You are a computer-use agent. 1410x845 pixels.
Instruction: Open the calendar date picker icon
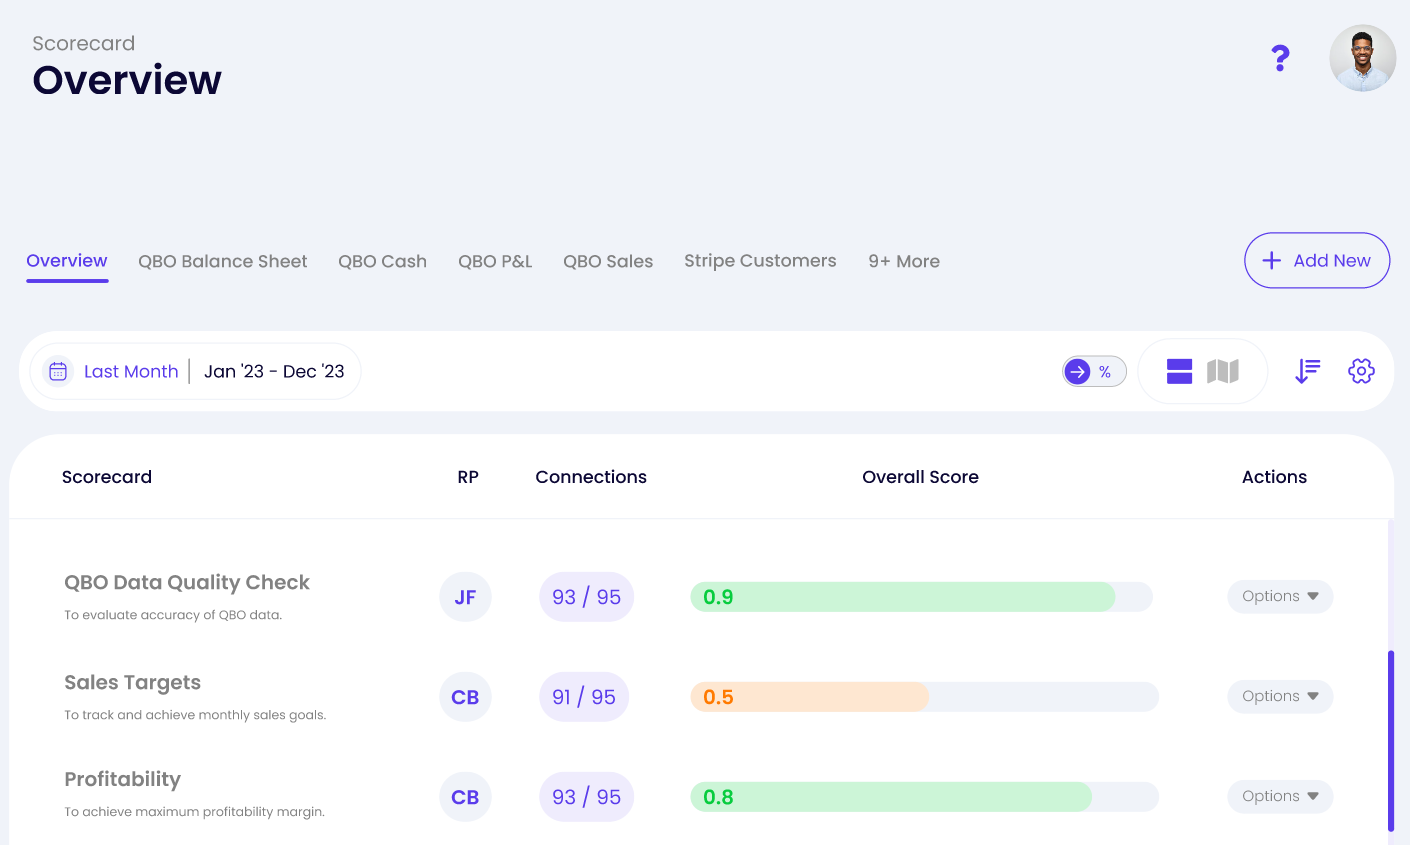pos(58,370)
